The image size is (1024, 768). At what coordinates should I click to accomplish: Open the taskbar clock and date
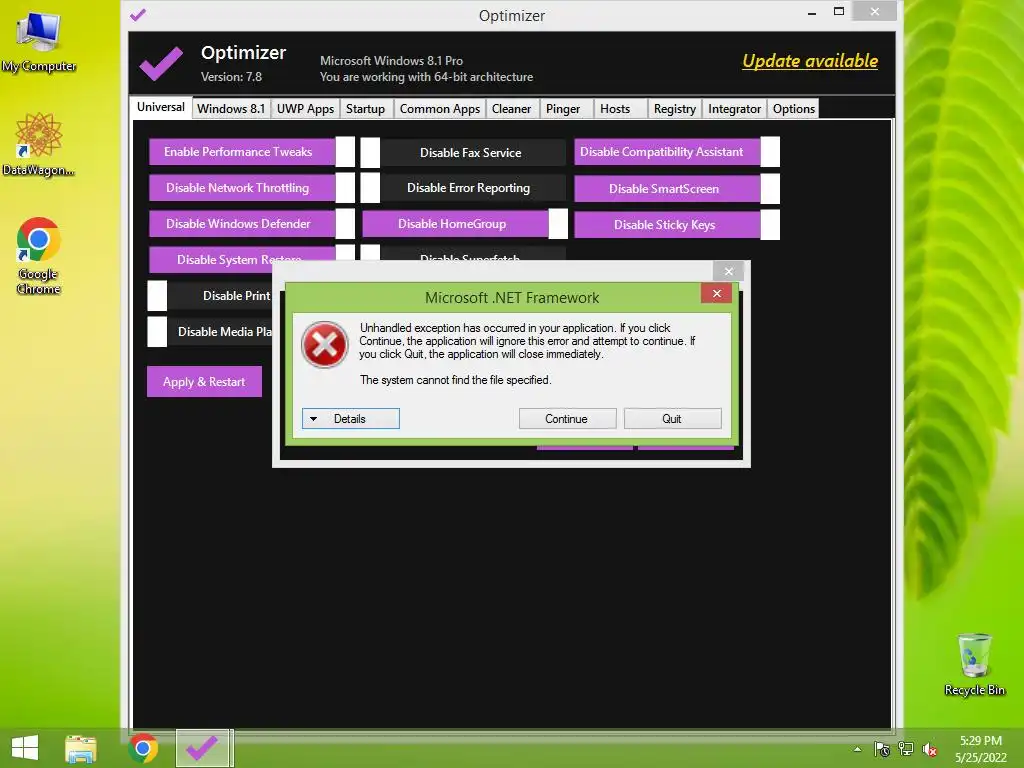tap(981, 749)
